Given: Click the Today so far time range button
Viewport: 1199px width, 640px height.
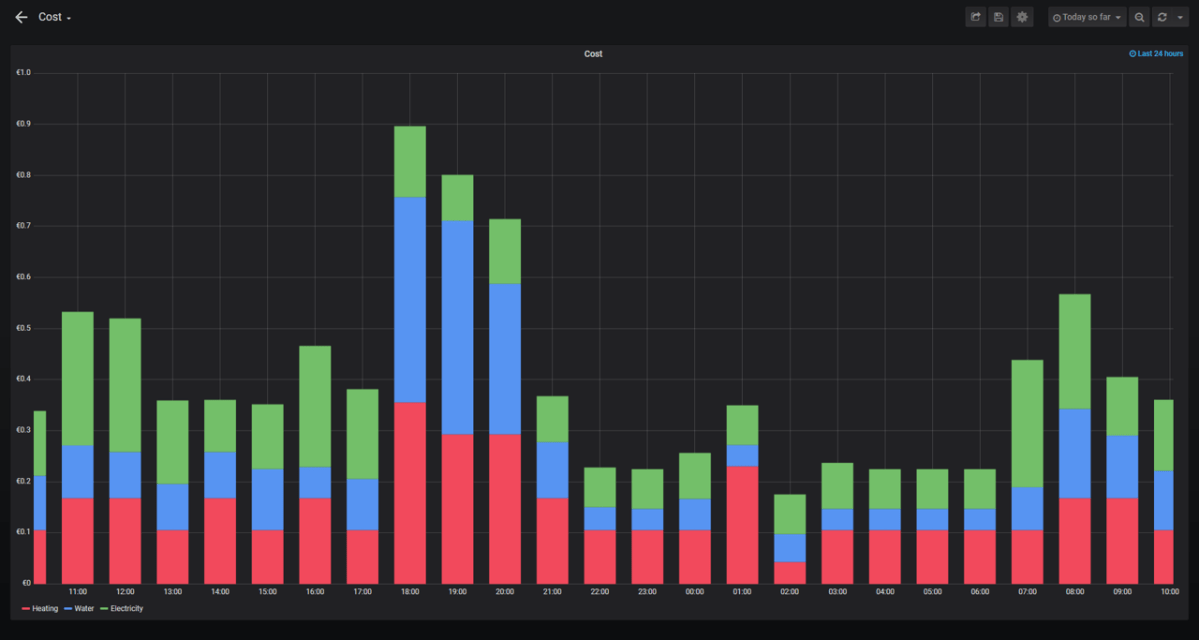Looking at the screenshot, I should click(1085, 17).
